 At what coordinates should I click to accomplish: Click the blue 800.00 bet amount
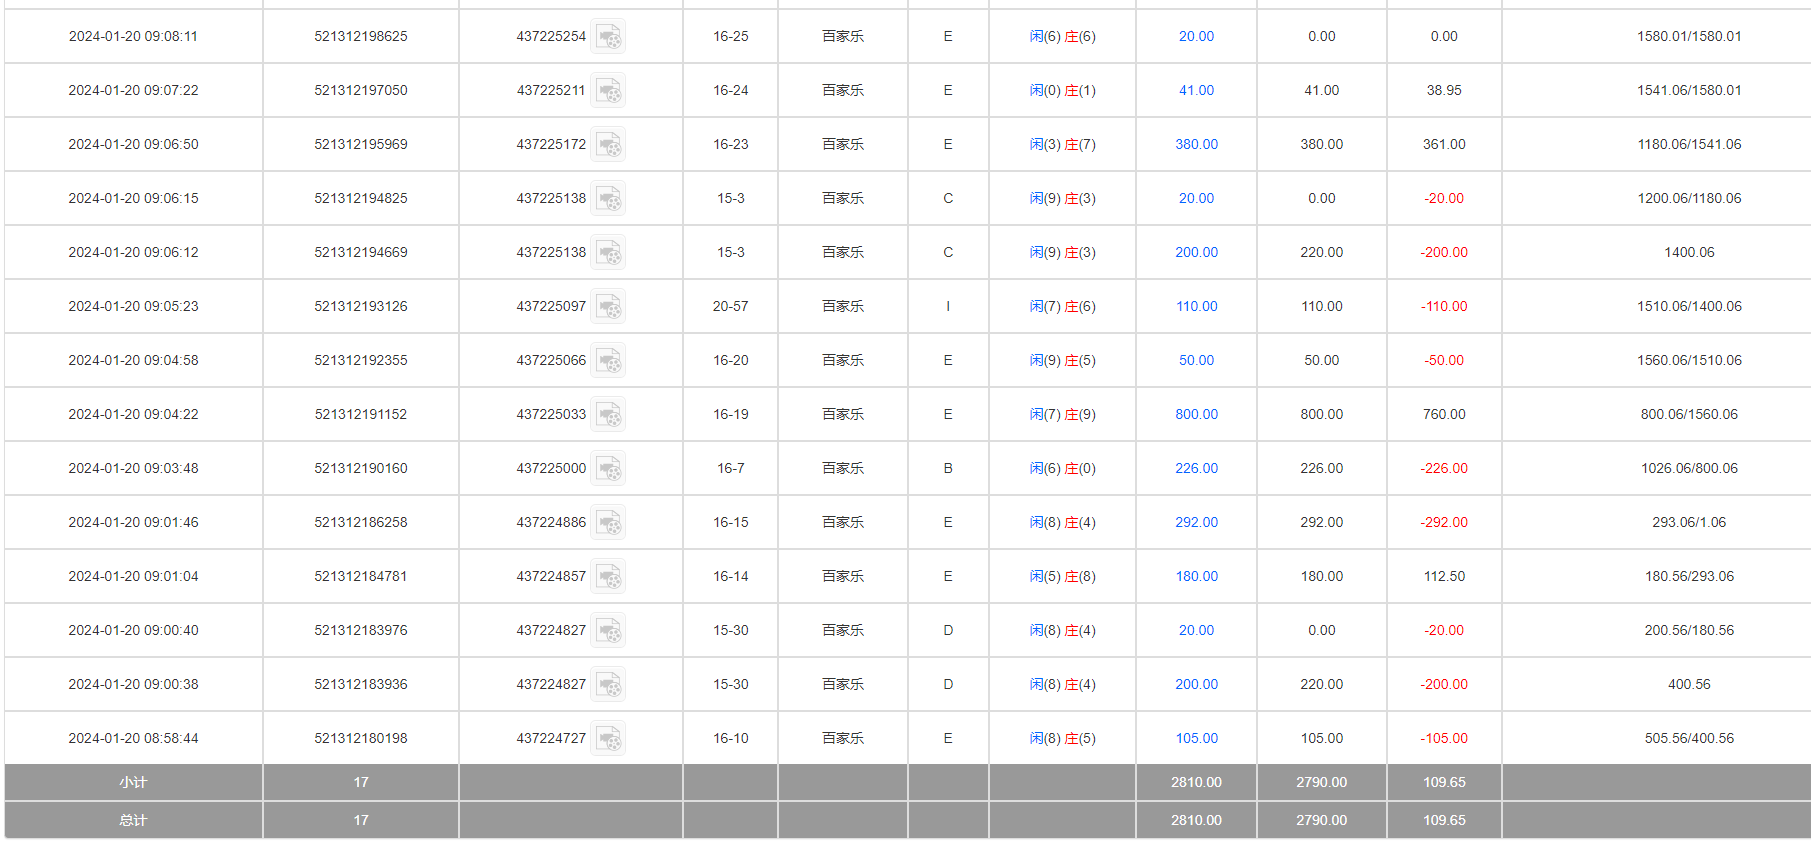coord(1196,414)
